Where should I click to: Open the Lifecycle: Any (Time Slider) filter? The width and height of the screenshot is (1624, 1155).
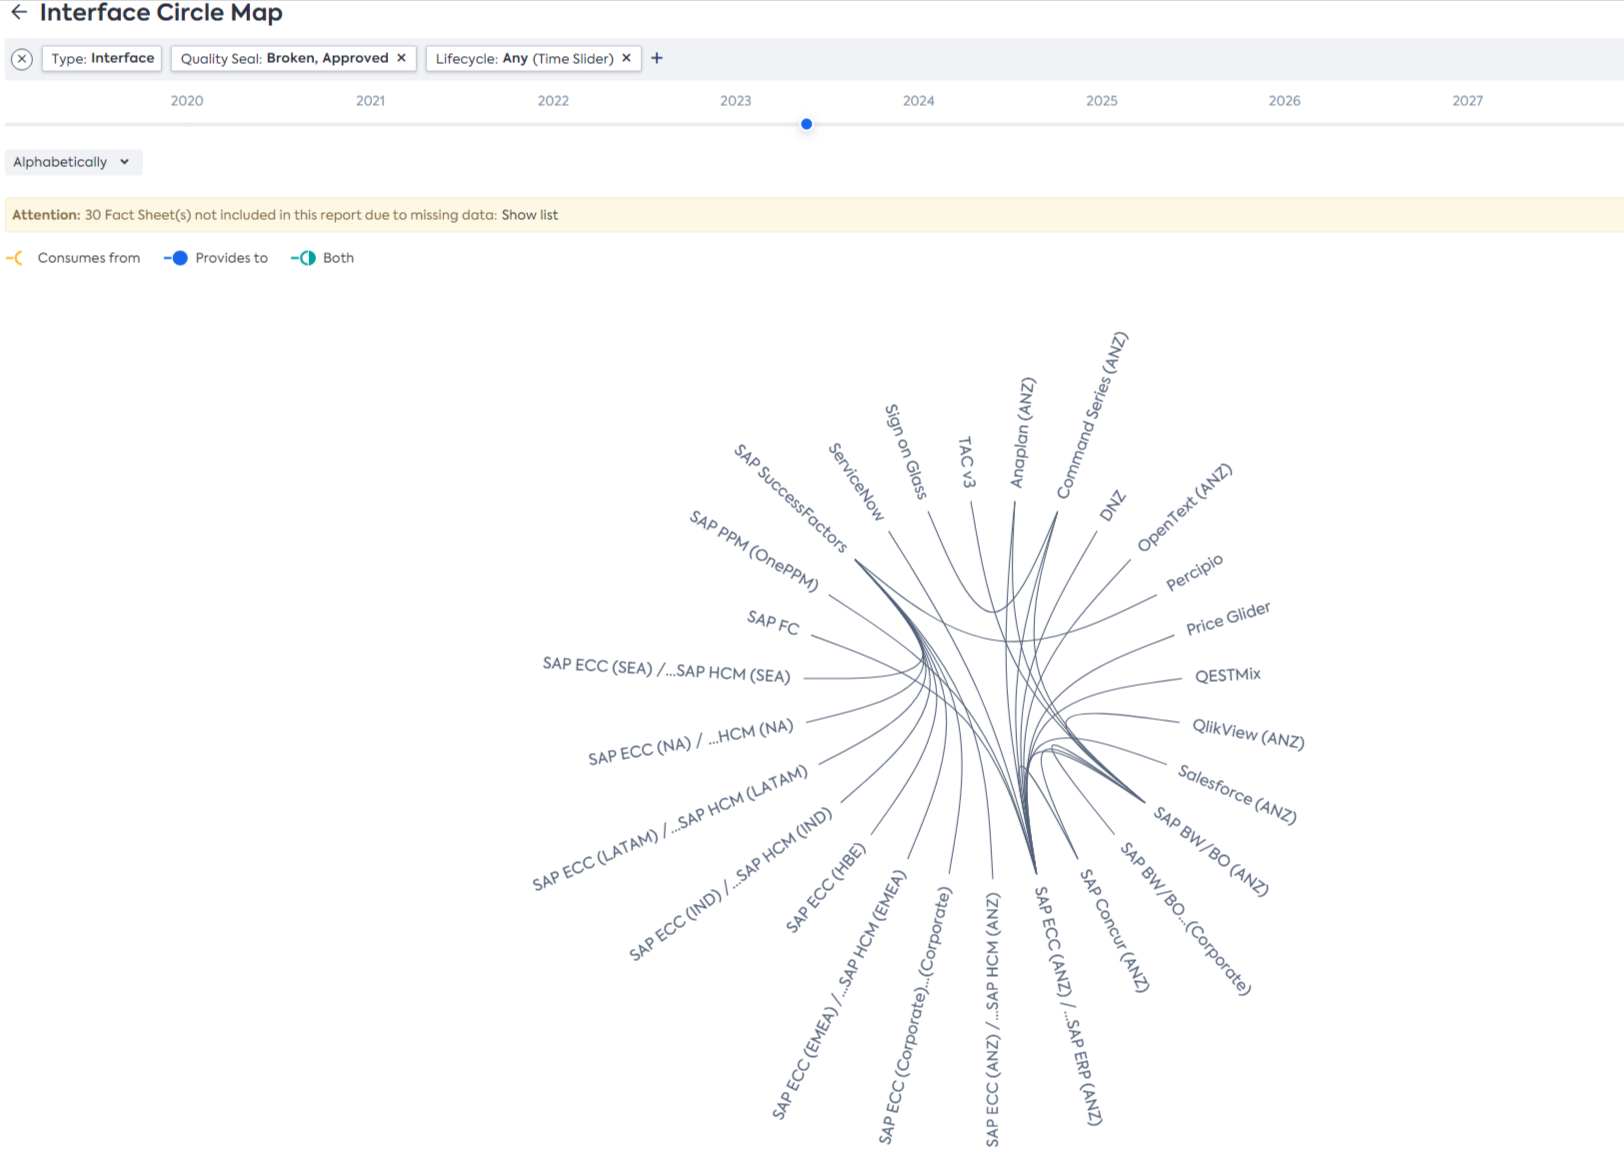534,58
